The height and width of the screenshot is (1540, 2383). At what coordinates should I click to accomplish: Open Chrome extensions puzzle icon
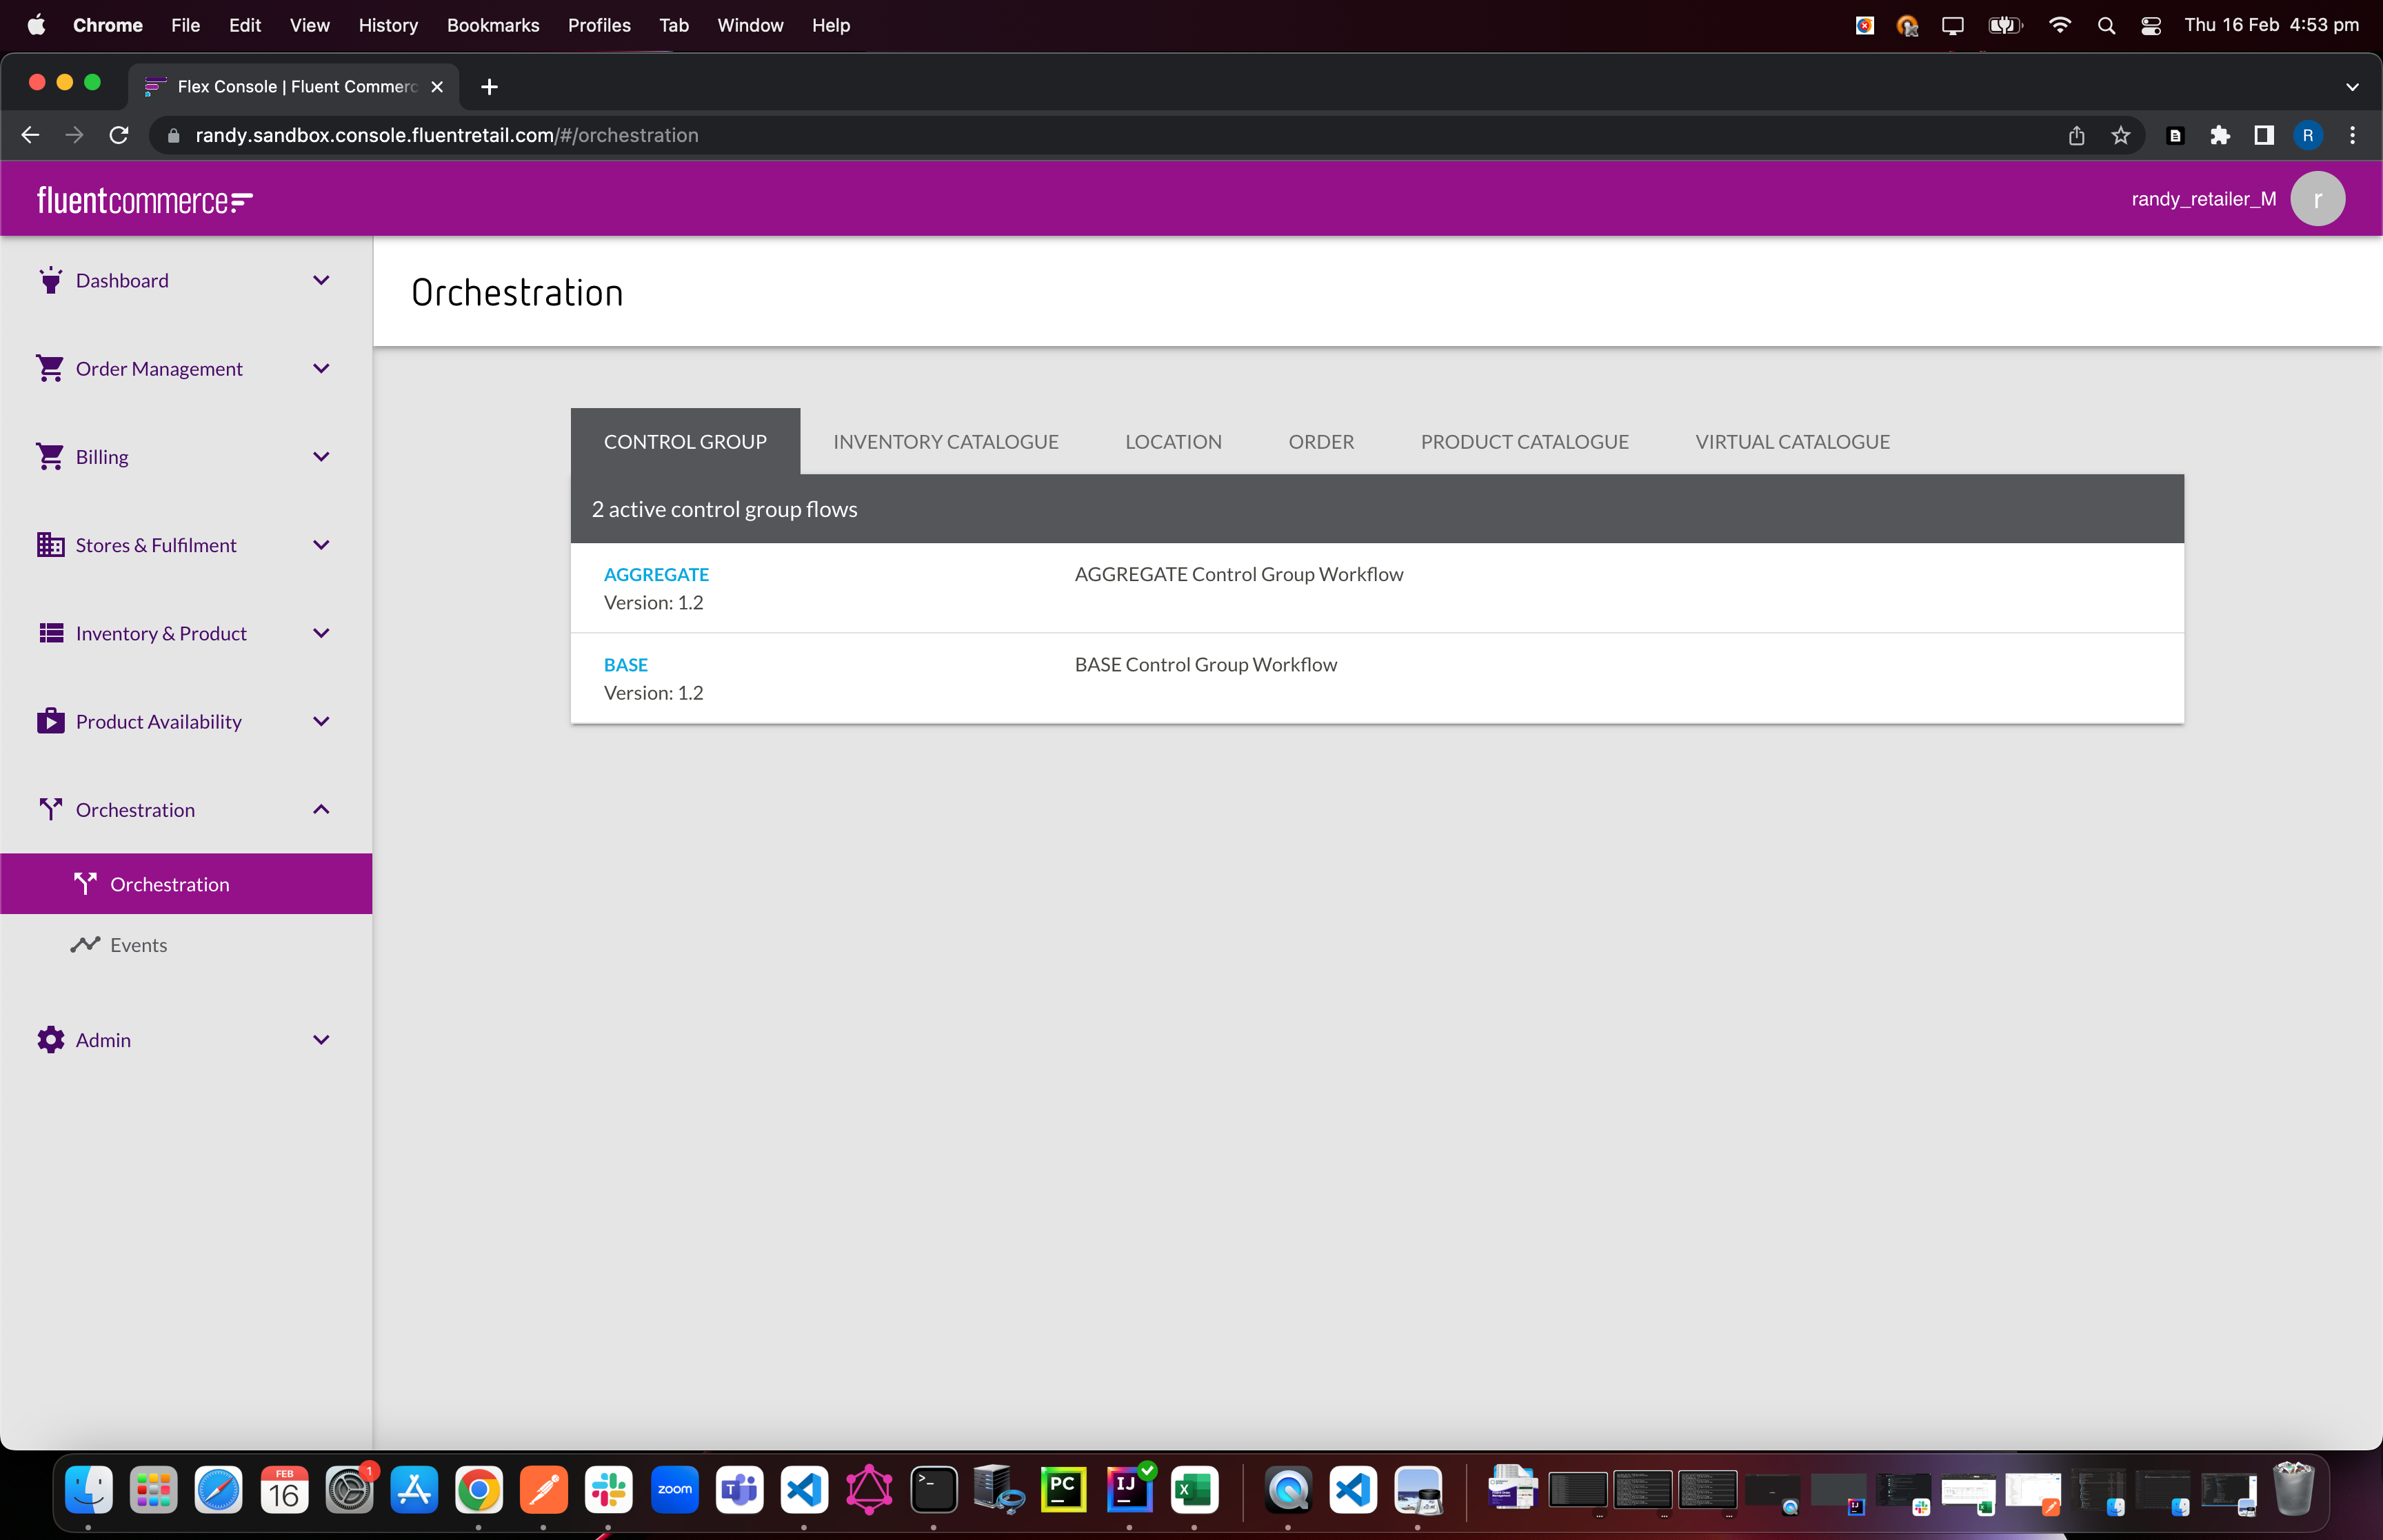(x=2219, y=135)
